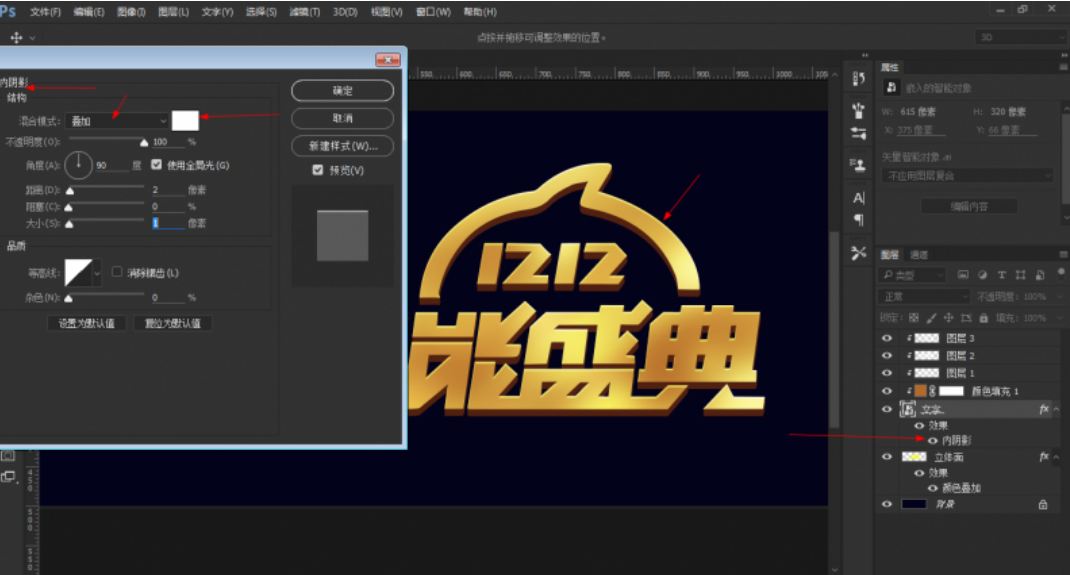Click the fx icon on 文字 layer
The width and height of the screenshot is (1070, 575).
pyautogui.click(x=1043, y=409)
